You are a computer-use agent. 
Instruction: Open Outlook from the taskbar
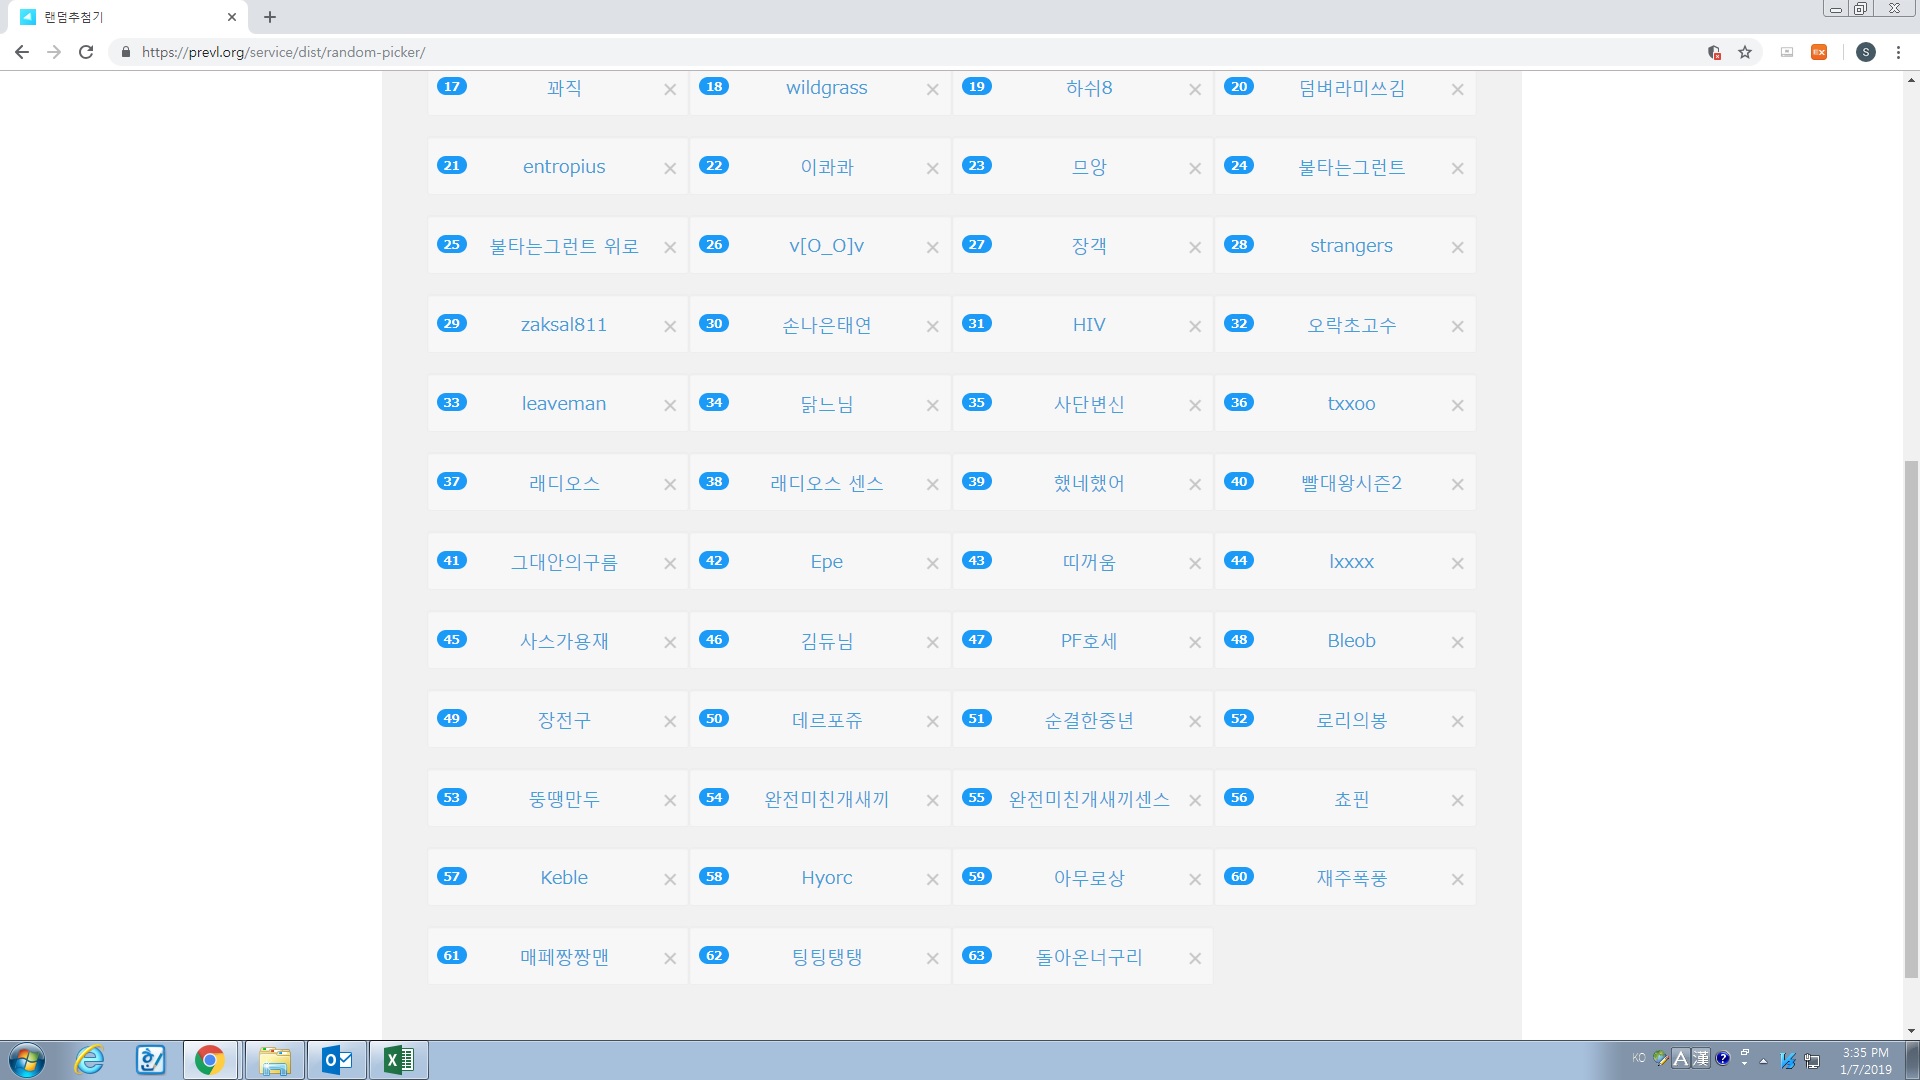point(337,1060)
